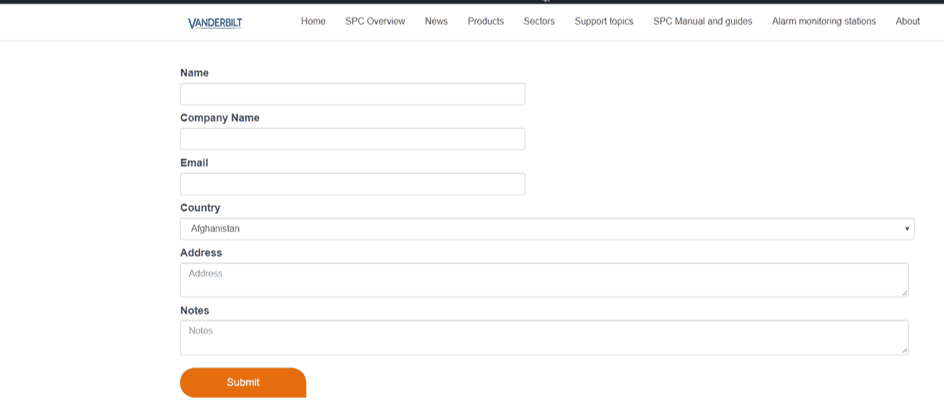Select the Email input box
The image size is (944, 419).
352,184
